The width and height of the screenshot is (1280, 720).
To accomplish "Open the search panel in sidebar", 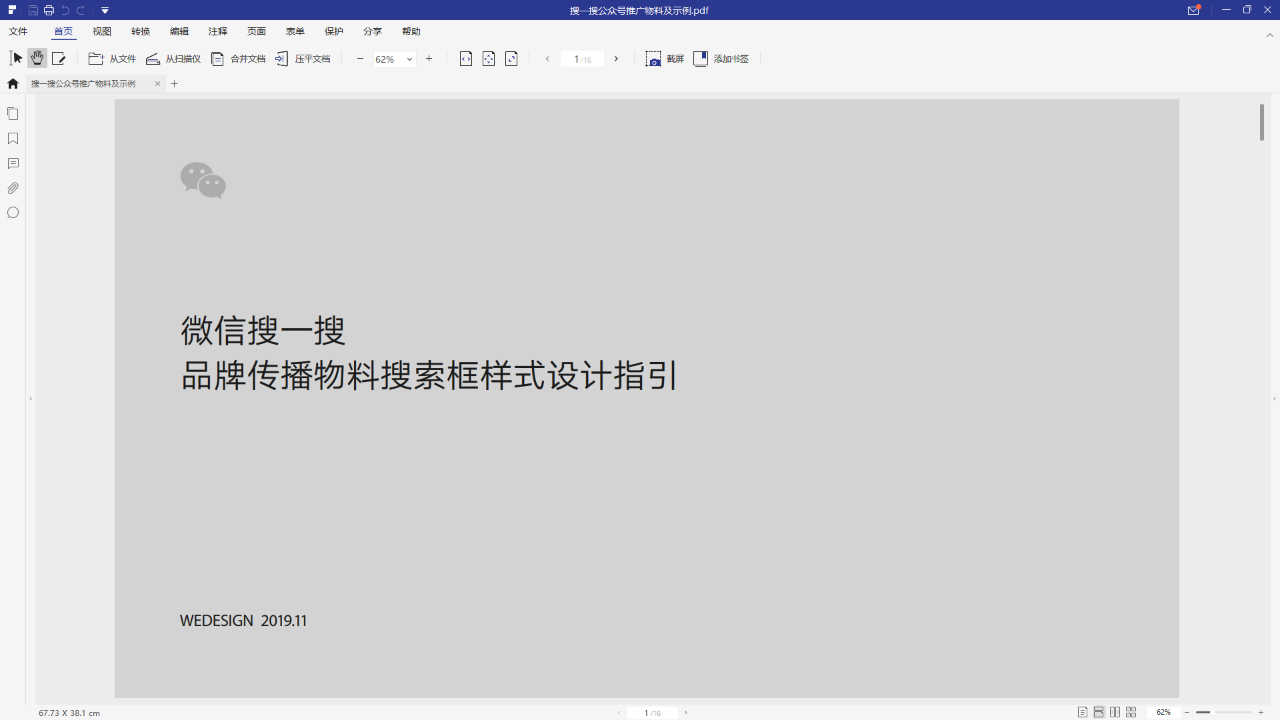I will (13, 213).
